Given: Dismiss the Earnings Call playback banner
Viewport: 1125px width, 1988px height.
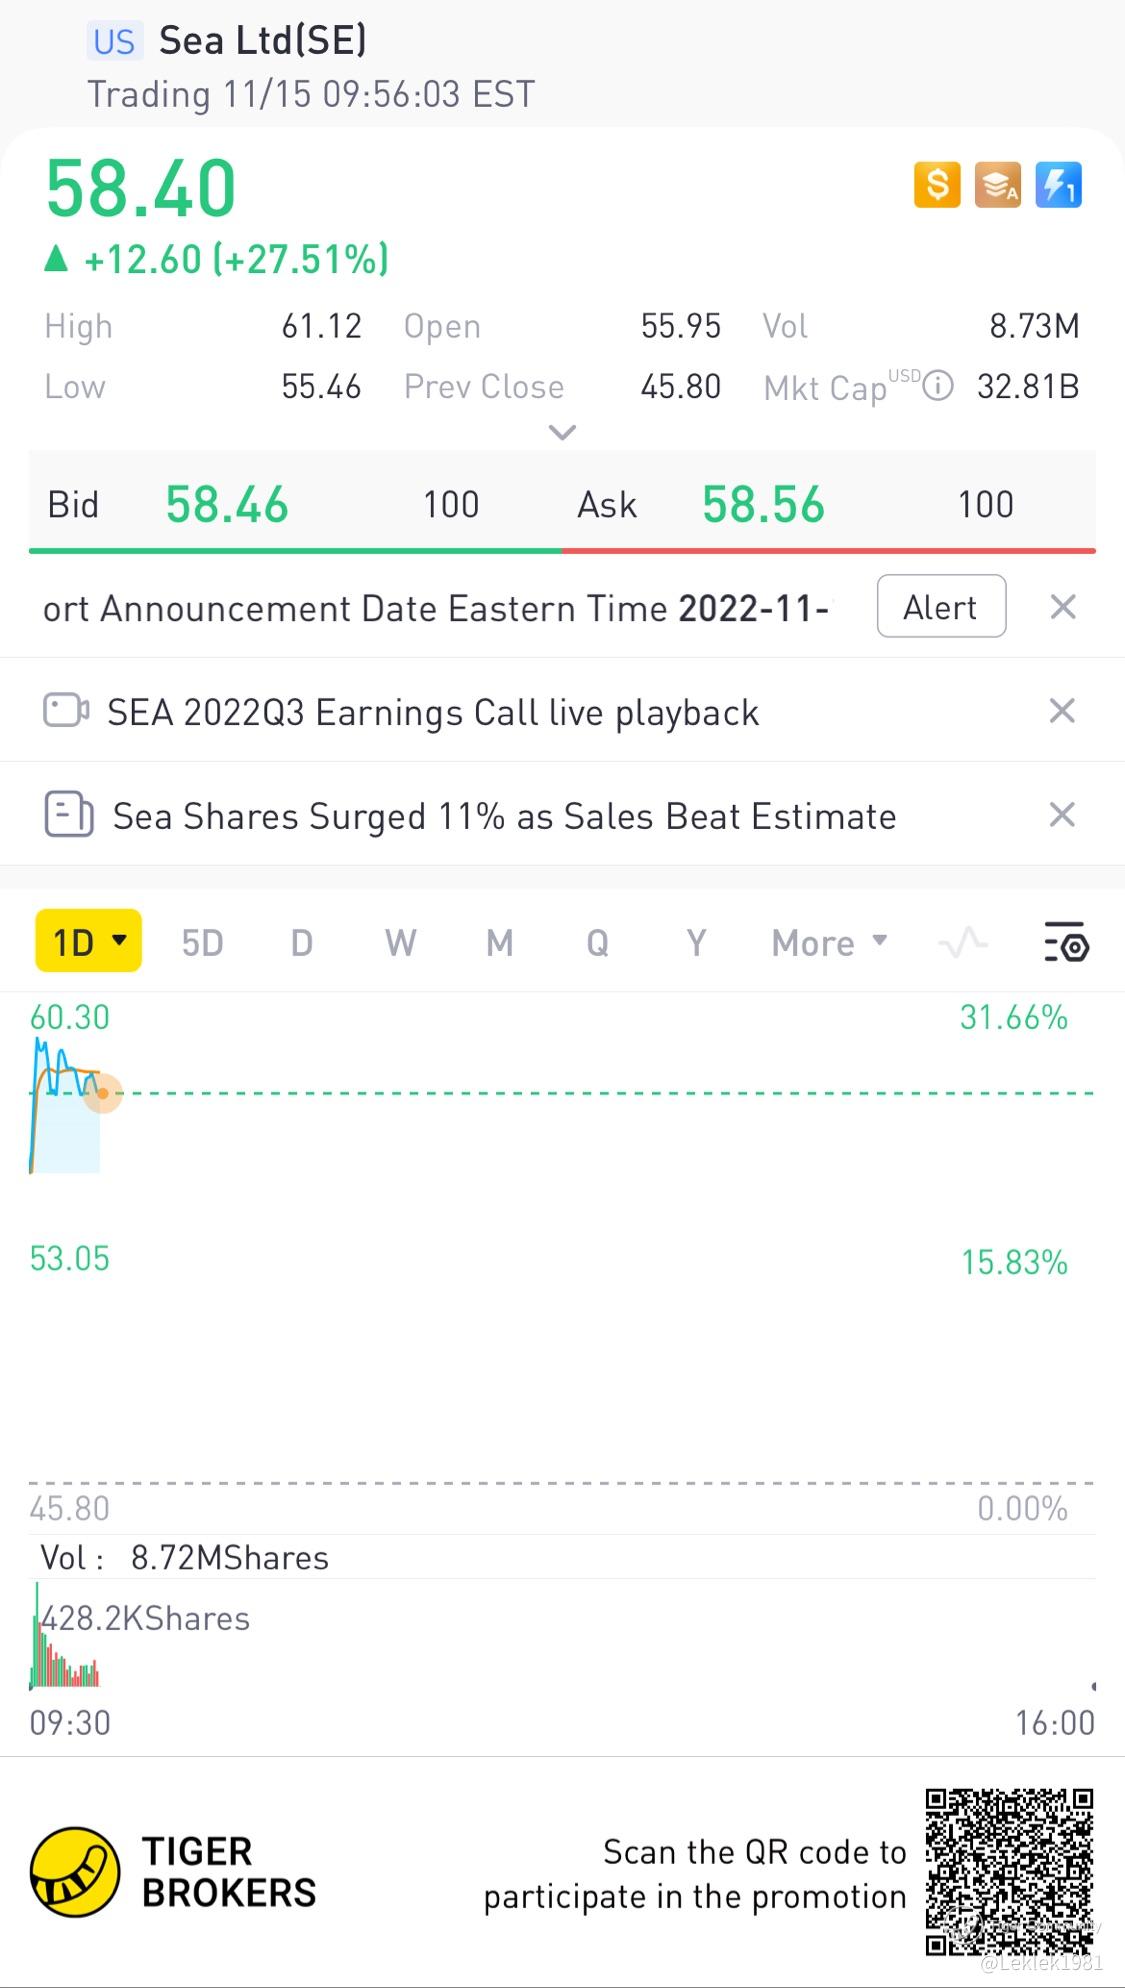Looking at the screenshot, I should pyautogui.click(x=1062, y=711).
